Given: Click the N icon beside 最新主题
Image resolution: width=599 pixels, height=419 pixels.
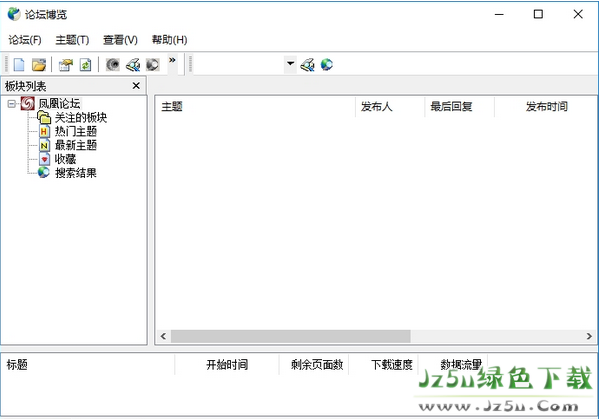Looking at the screenshot, I should click(44, 145).
